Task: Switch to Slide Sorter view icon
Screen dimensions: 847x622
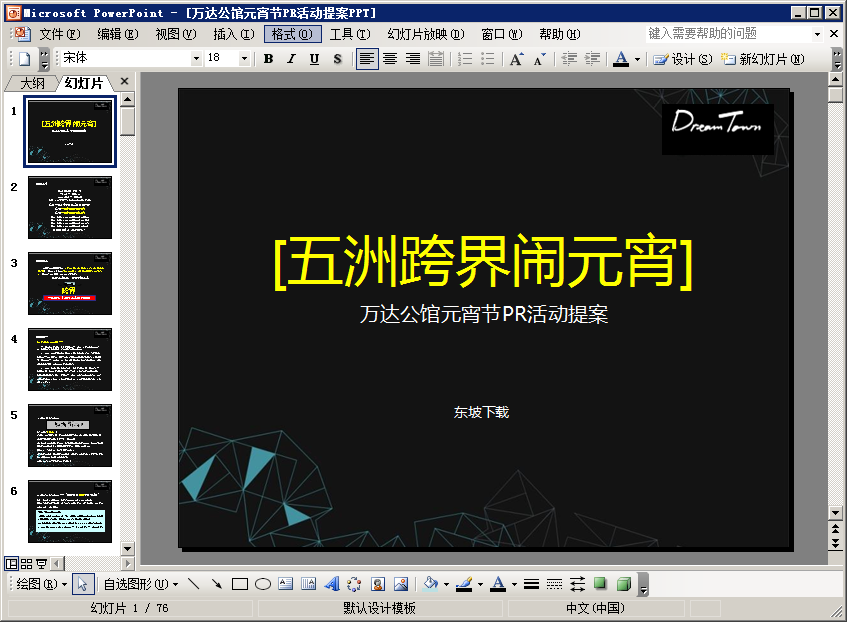Action: [x=26, y=564]
